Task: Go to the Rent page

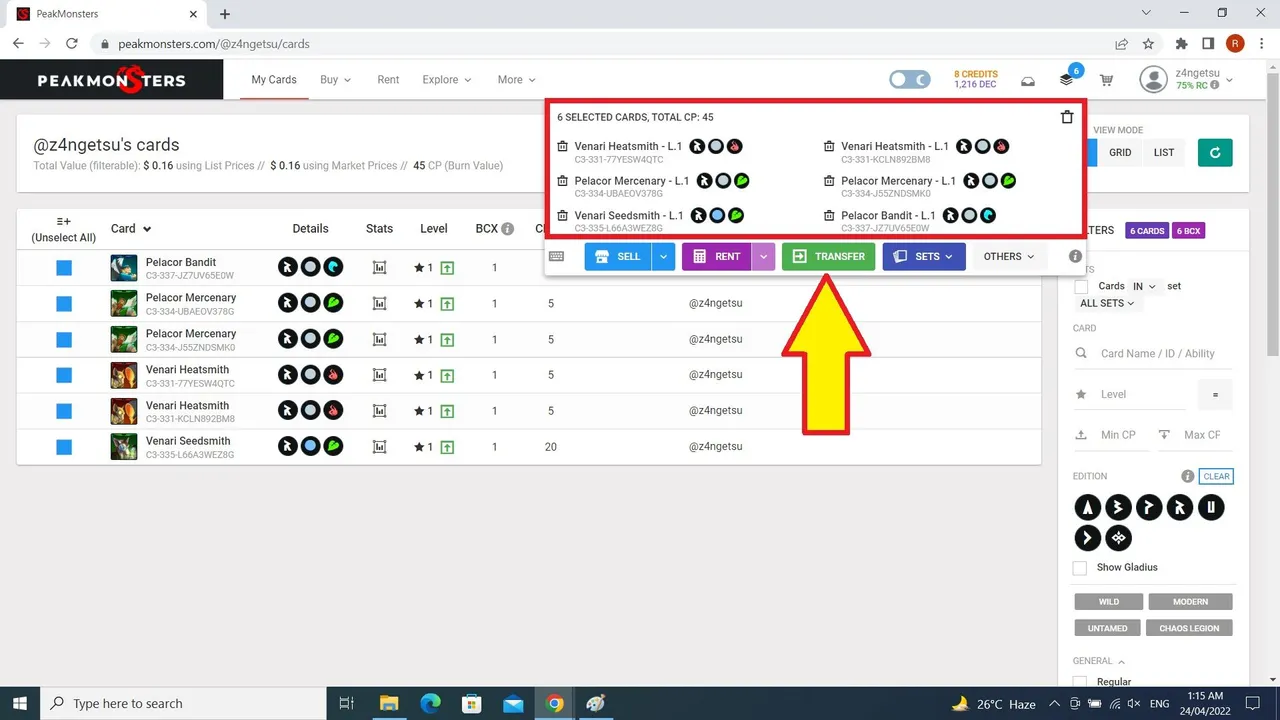Action: click(x=388, y=80)
